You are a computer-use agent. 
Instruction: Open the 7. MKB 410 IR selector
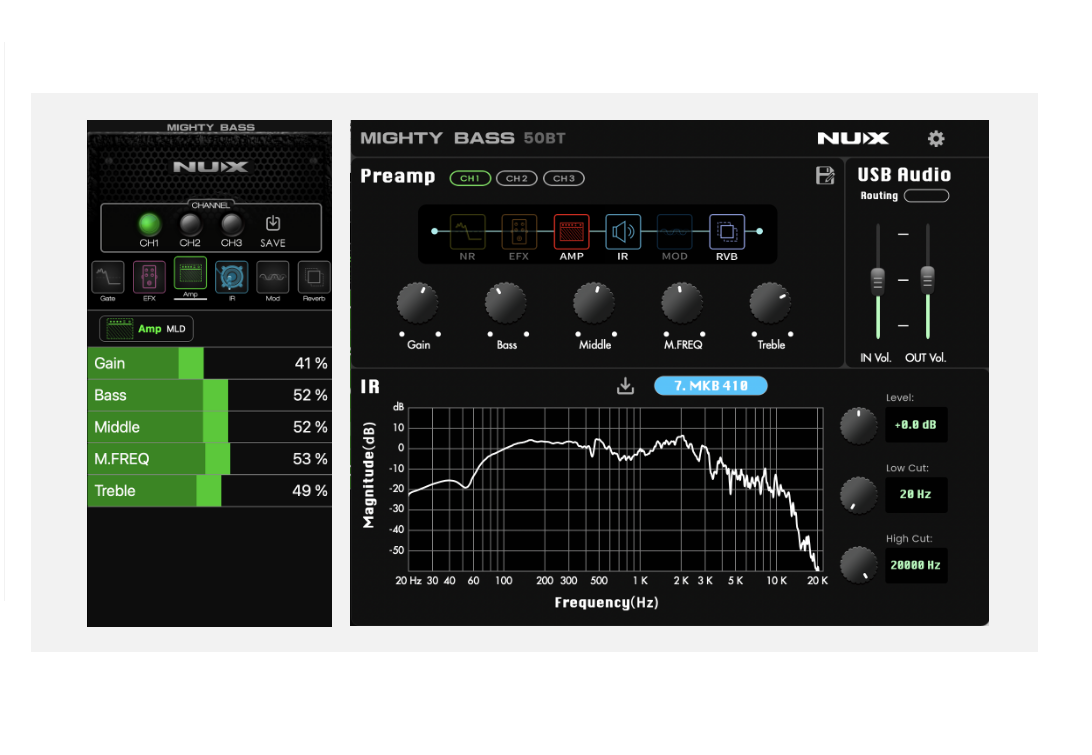711,386
